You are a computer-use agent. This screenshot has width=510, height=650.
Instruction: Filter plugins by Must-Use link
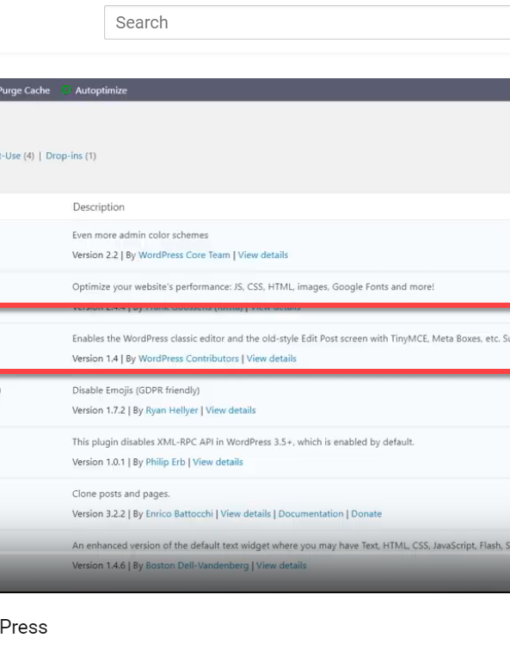click(10, 156)
